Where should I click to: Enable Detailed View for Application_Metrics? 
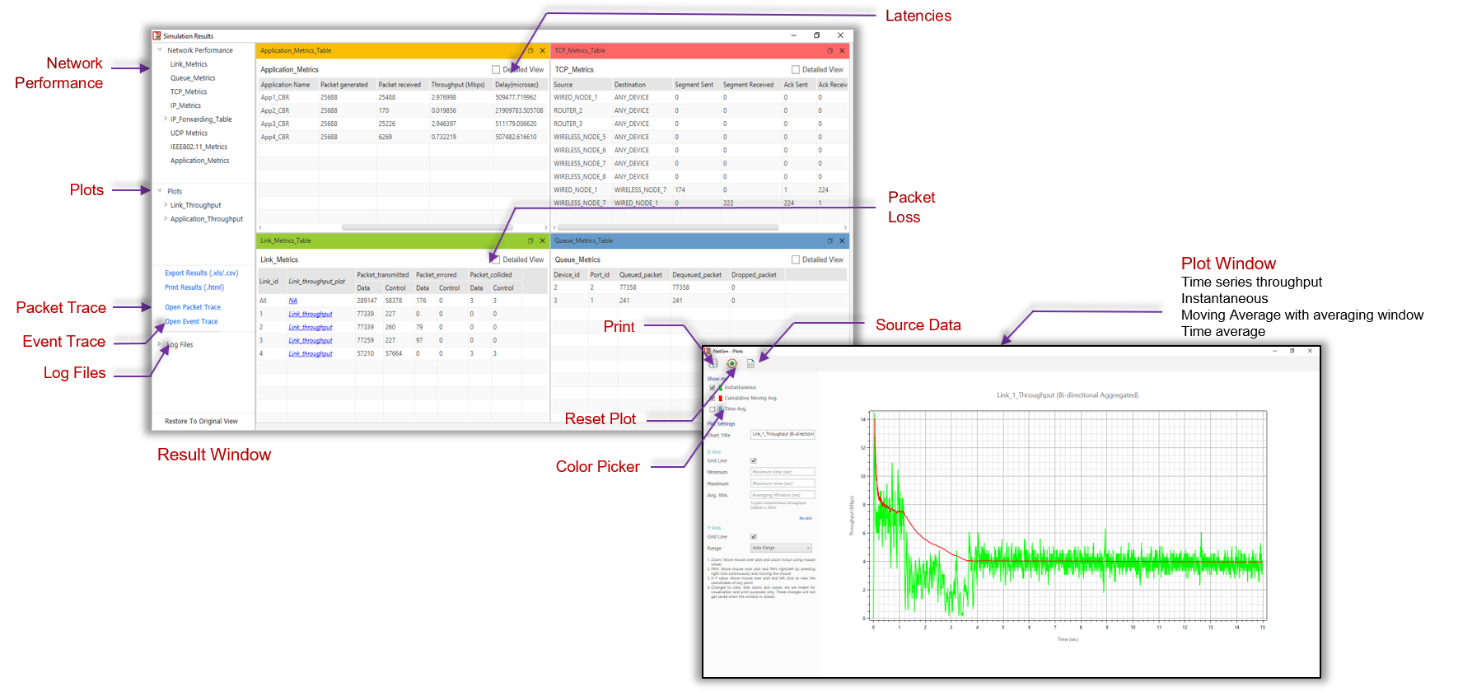coord(496,70)
